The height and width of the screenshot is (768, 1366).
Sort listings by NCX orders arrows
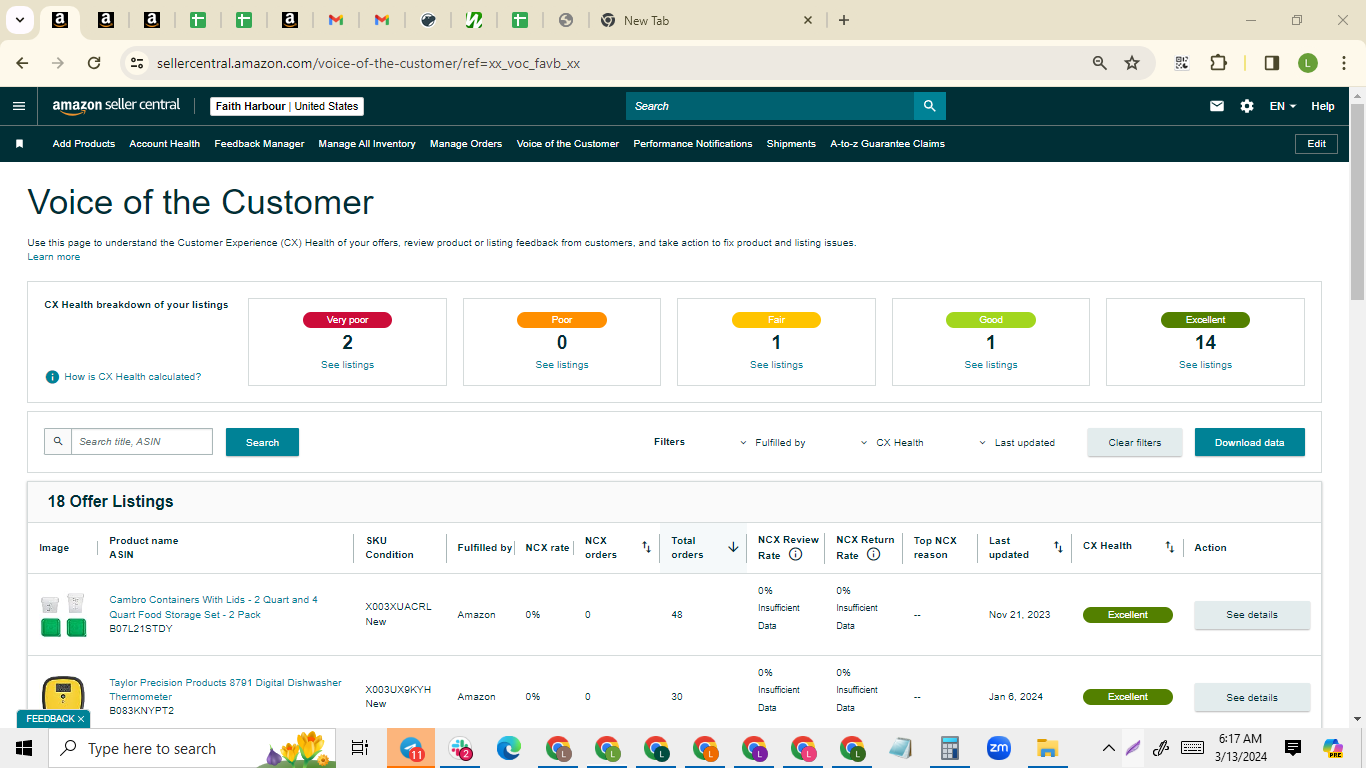point(646,547)
